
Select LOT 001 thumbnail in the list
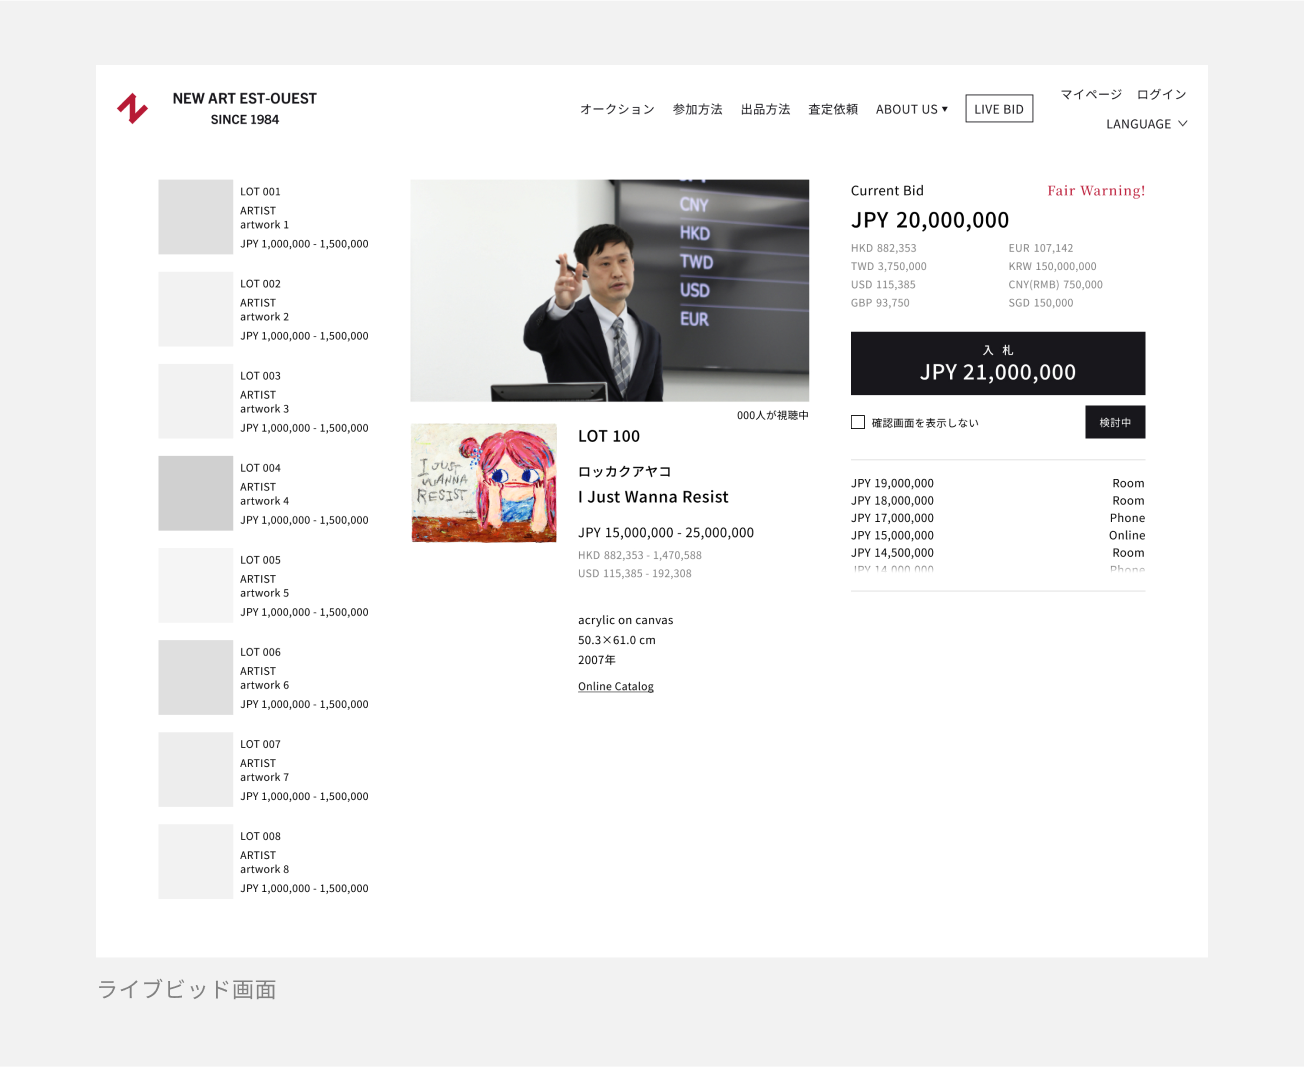click(x=196, y=217)
